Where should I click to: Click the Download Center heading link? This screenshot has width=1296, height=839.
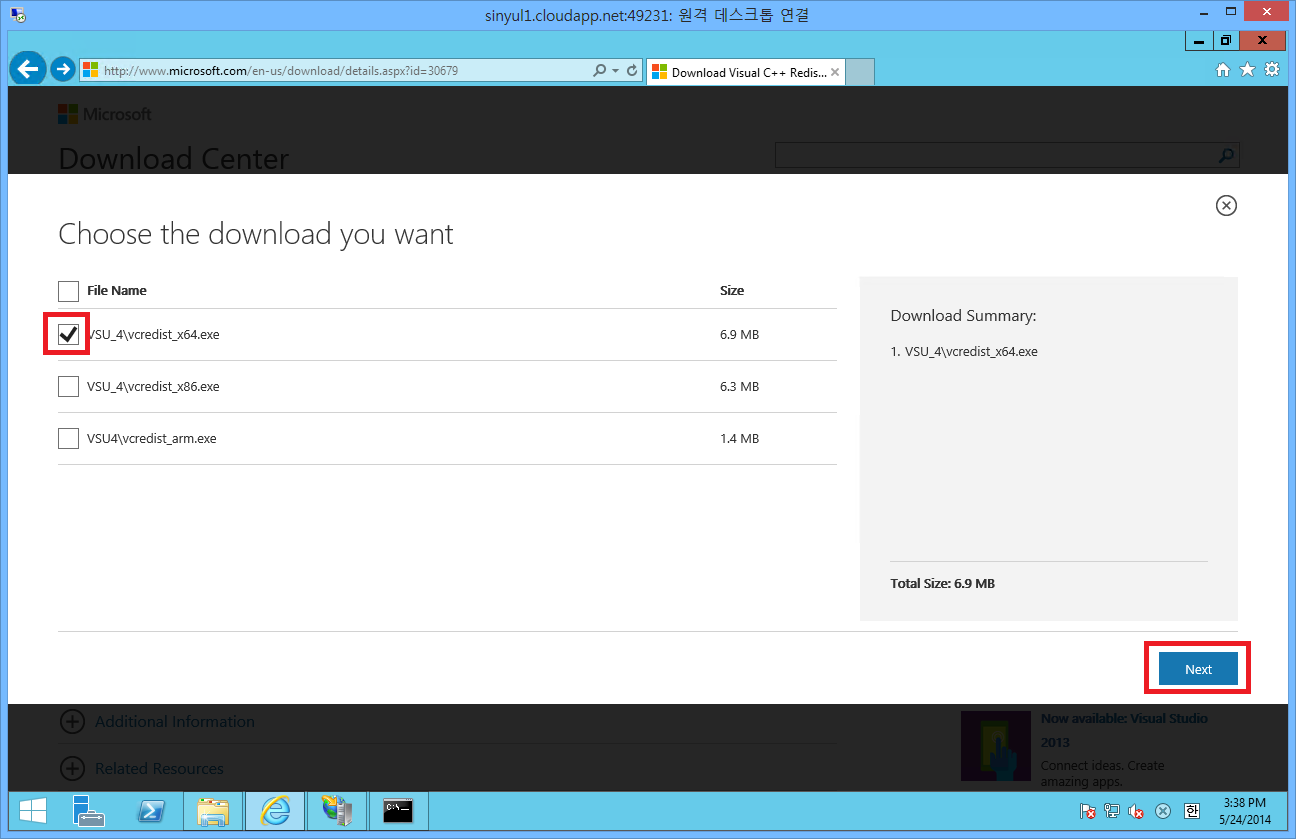coord(174,159)
